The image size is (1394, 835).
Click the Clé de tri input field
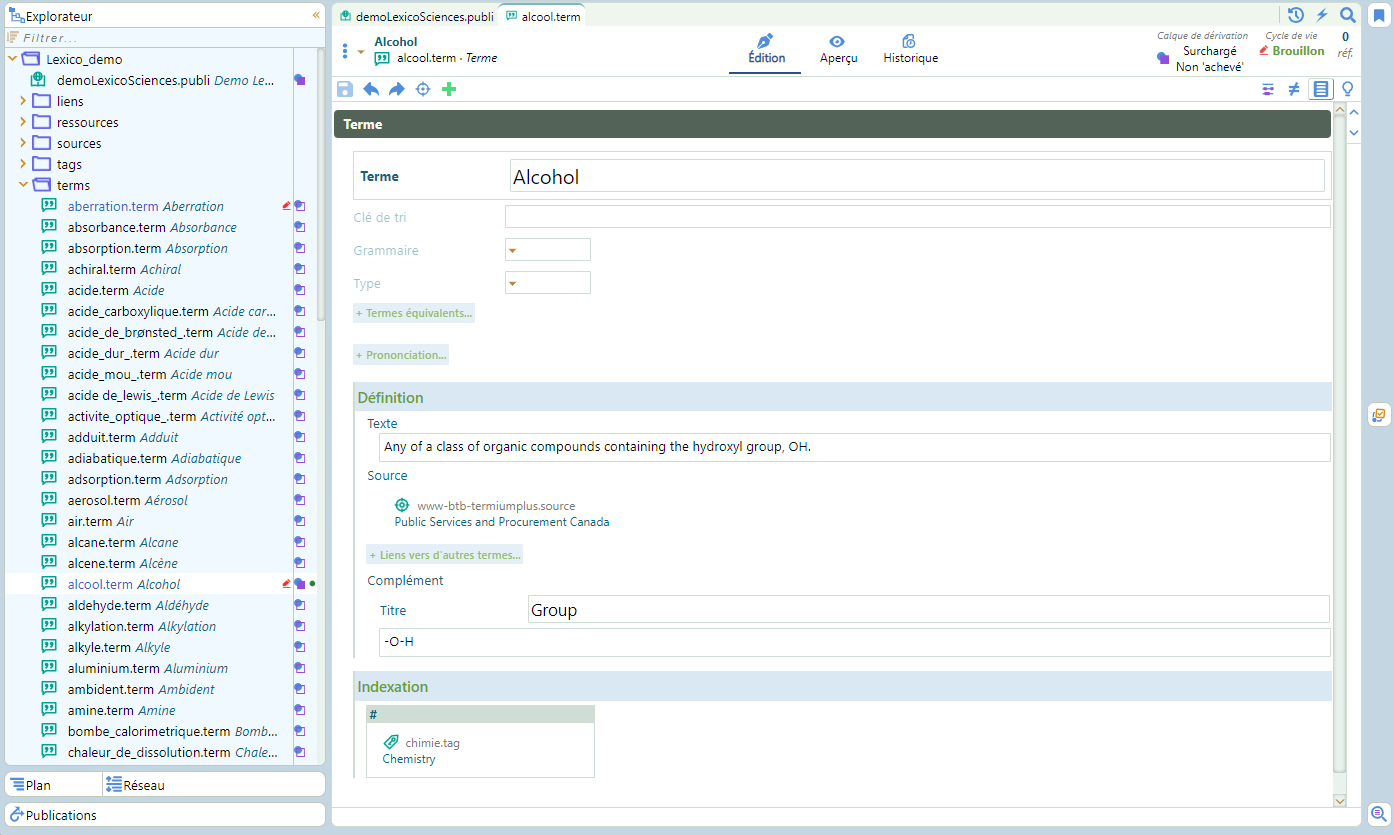(x=917, y=217)
